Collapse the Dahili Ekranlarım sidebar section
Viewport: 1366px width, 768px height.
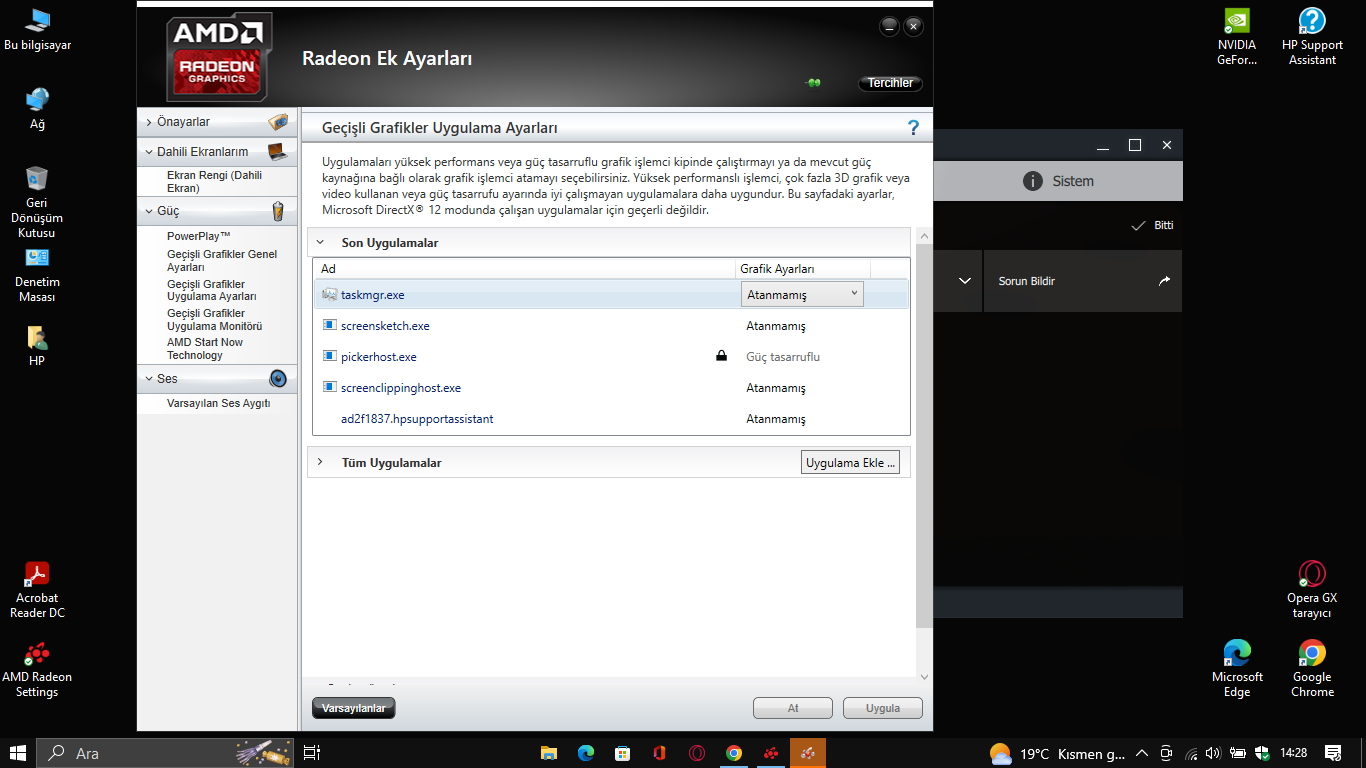pos(149,152)
